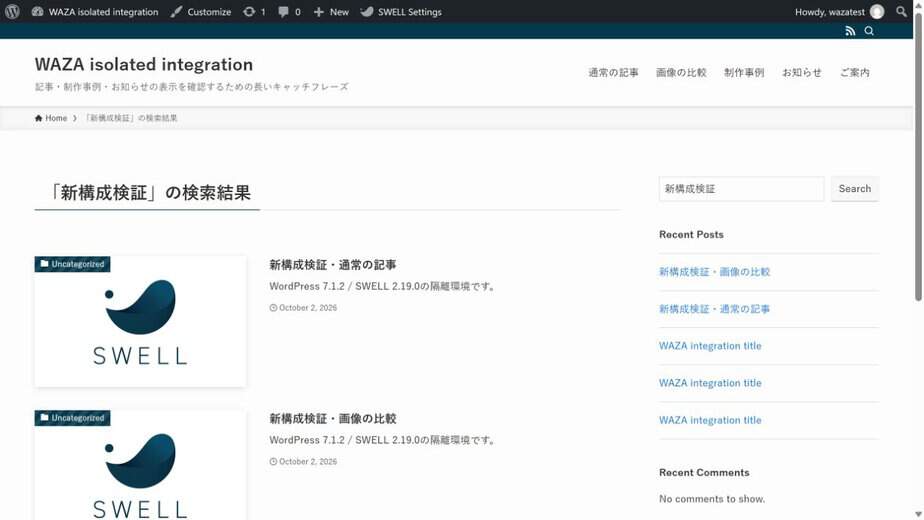Click the October 2, 2026 date of 画像の比較

(x=303, y=462)
